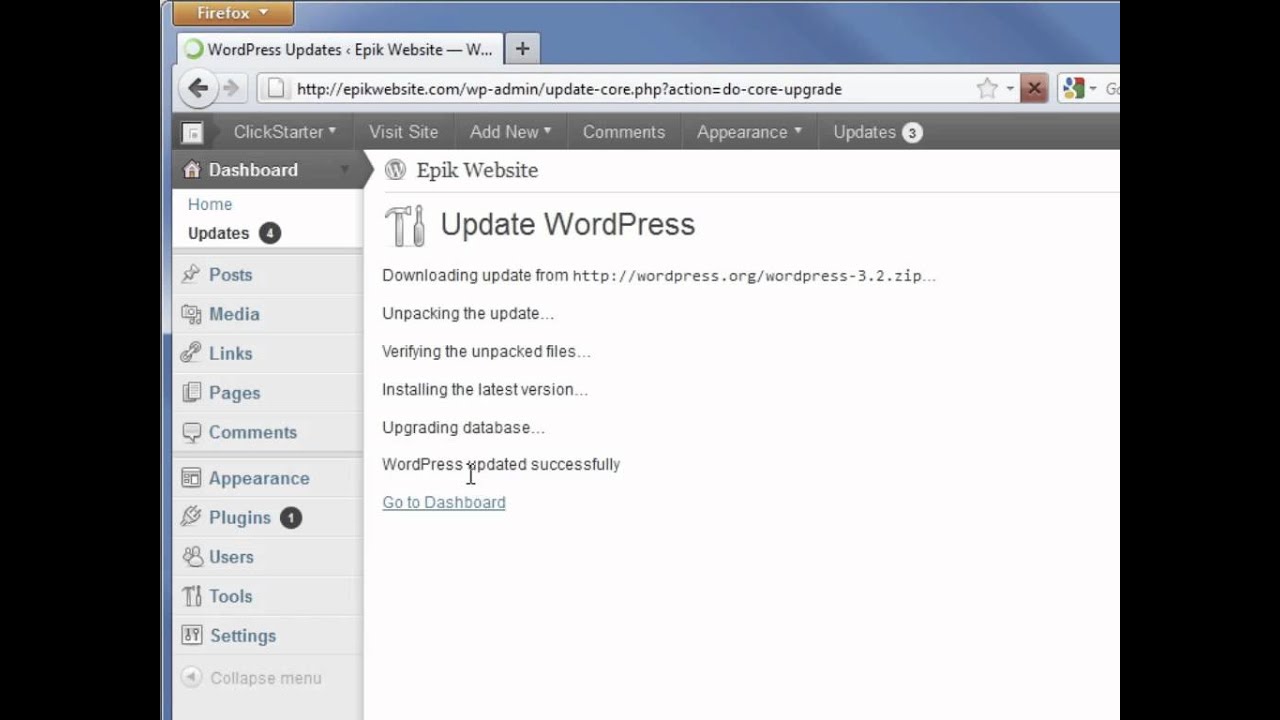Select Visit Site in the admin bar
Viewport: 1280px width, 720px height.
click(403, 131)
